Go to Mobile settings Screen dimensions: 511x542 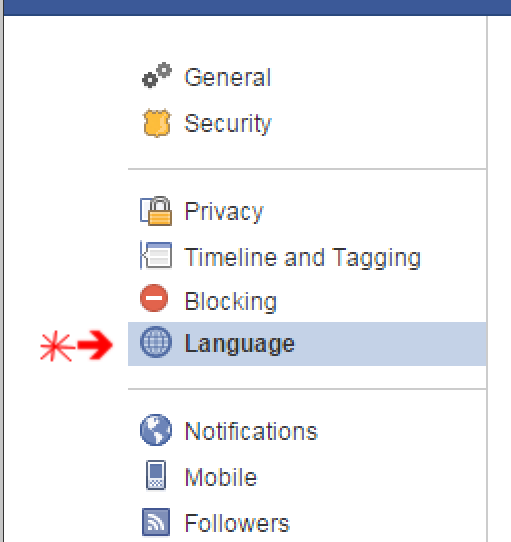(x=221, y=477)
